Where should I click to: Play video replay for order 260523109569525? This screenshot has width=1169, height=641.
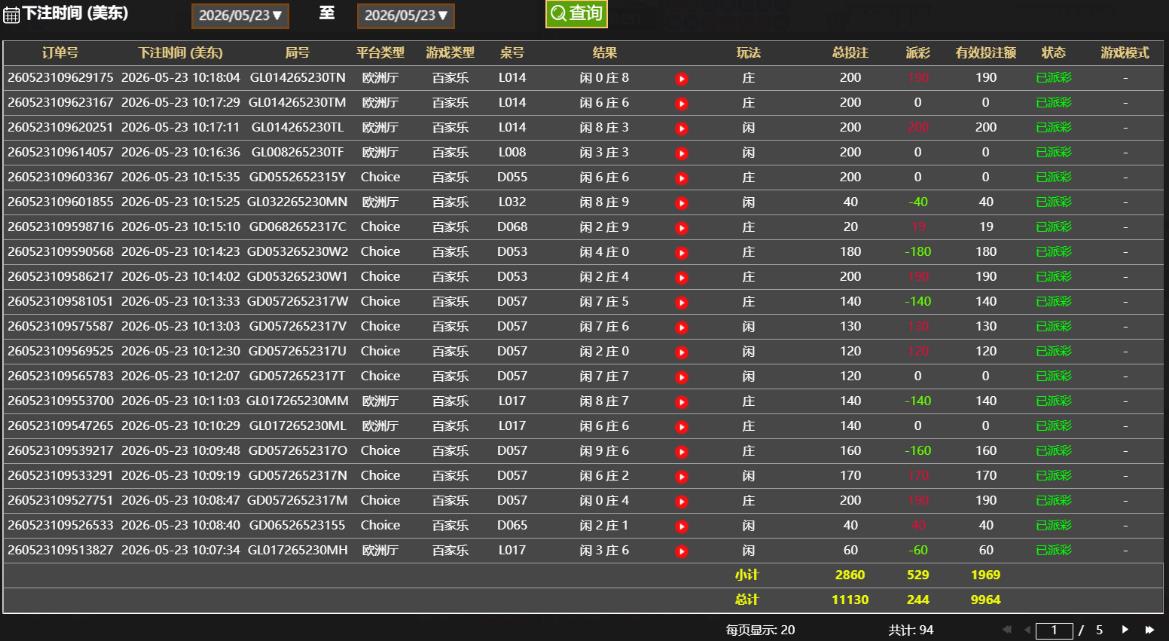click(681, 352)
